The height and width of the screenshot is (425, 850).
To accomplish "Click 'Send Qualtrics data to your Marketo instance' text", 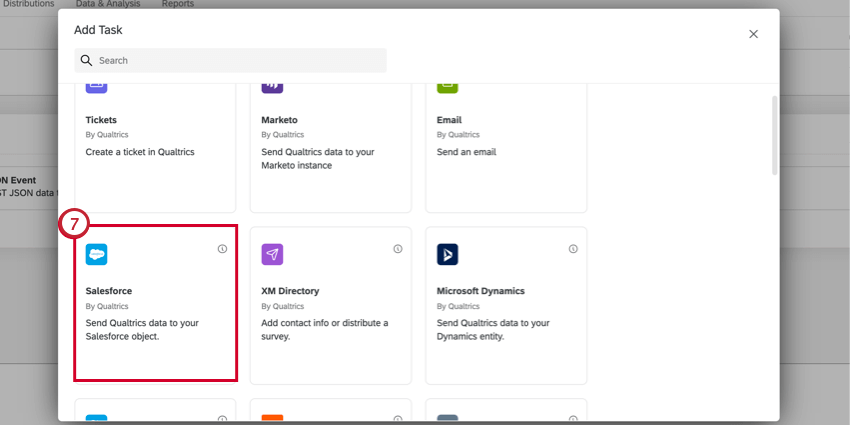I will [x=318, y=159].
